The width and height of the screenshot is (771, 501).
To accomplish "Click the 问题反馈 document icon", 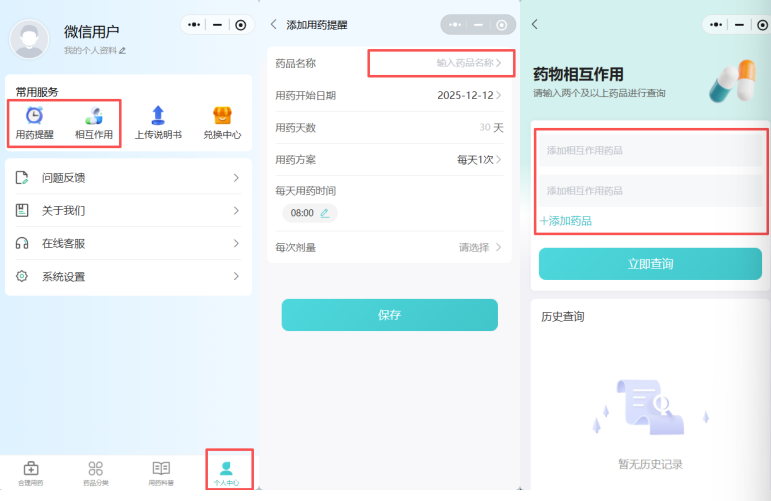I will coord(22,177).
